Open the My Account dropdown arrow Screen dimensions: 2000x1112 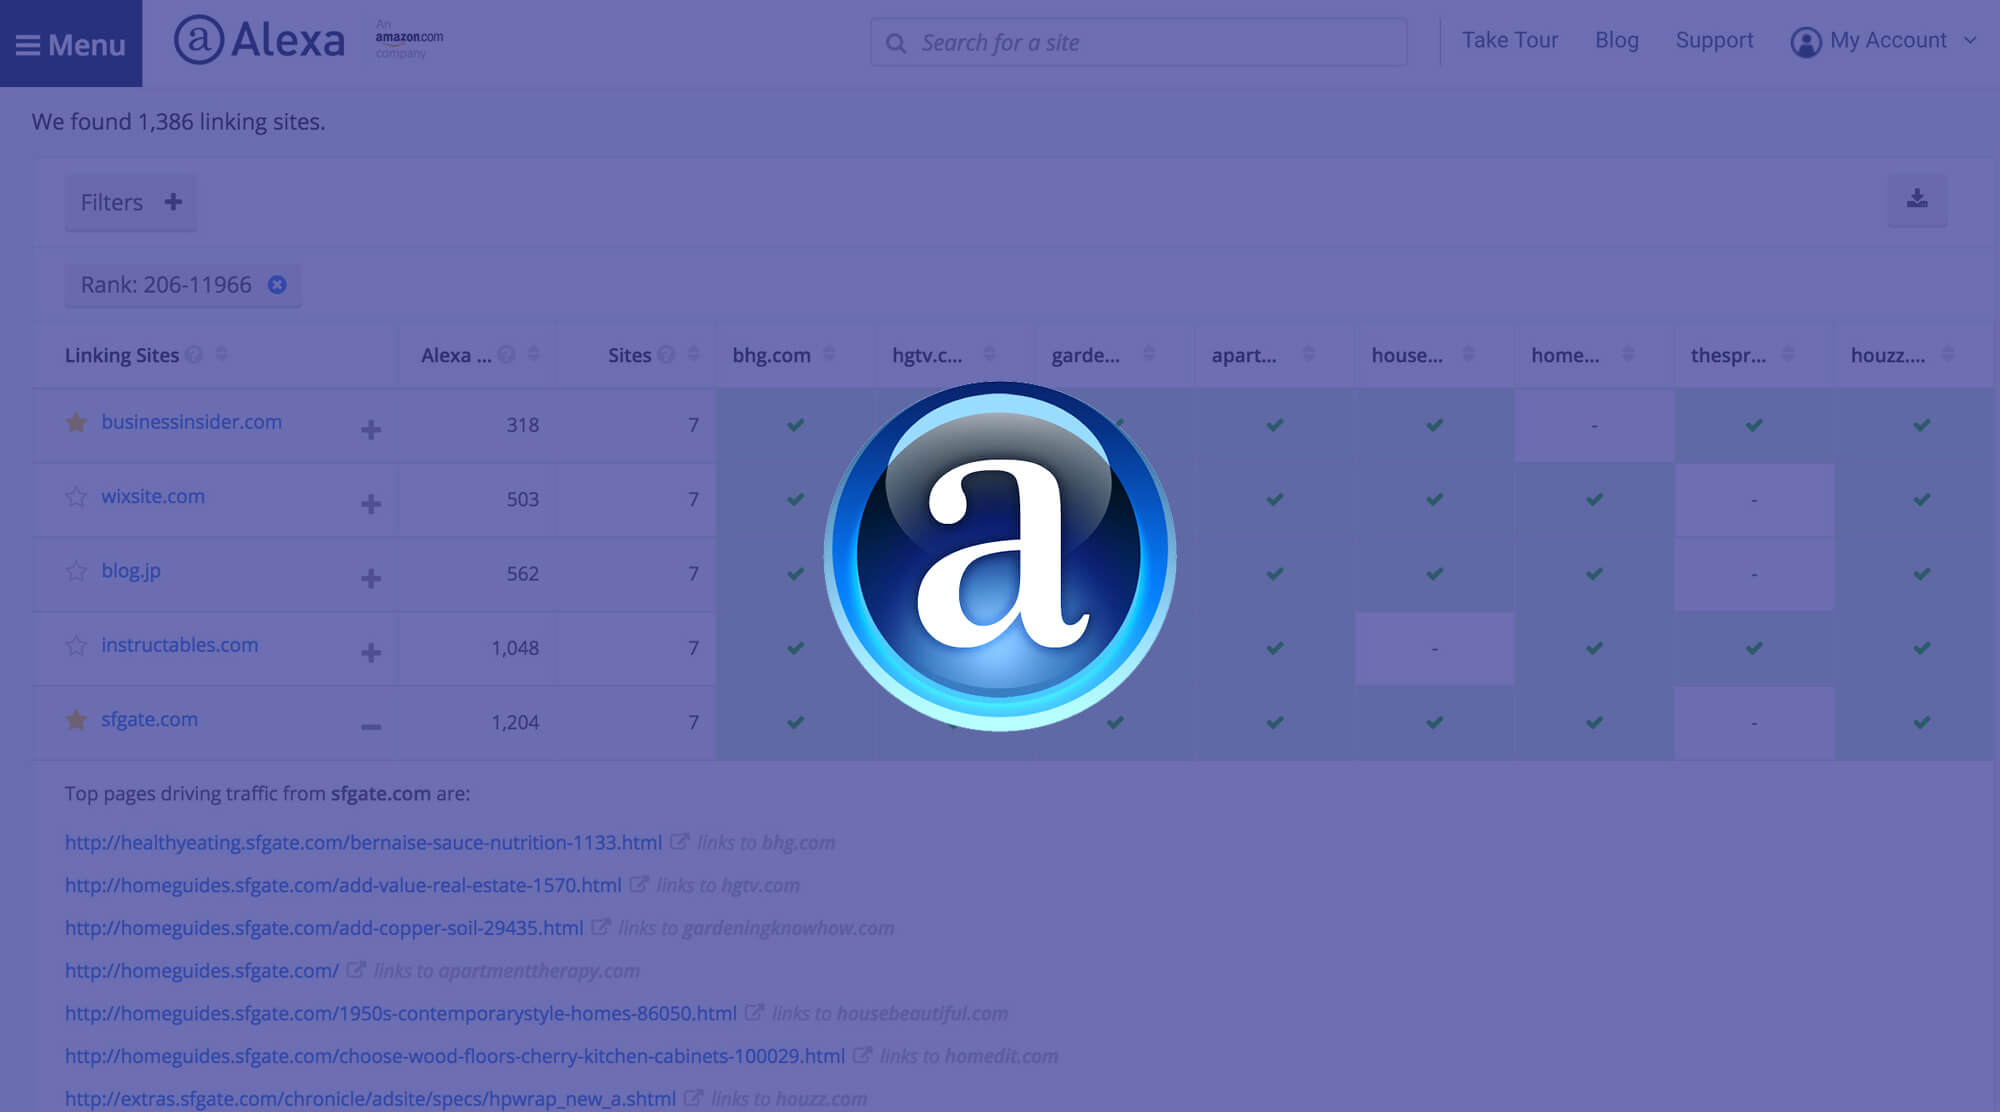(x=1969, y=41)
